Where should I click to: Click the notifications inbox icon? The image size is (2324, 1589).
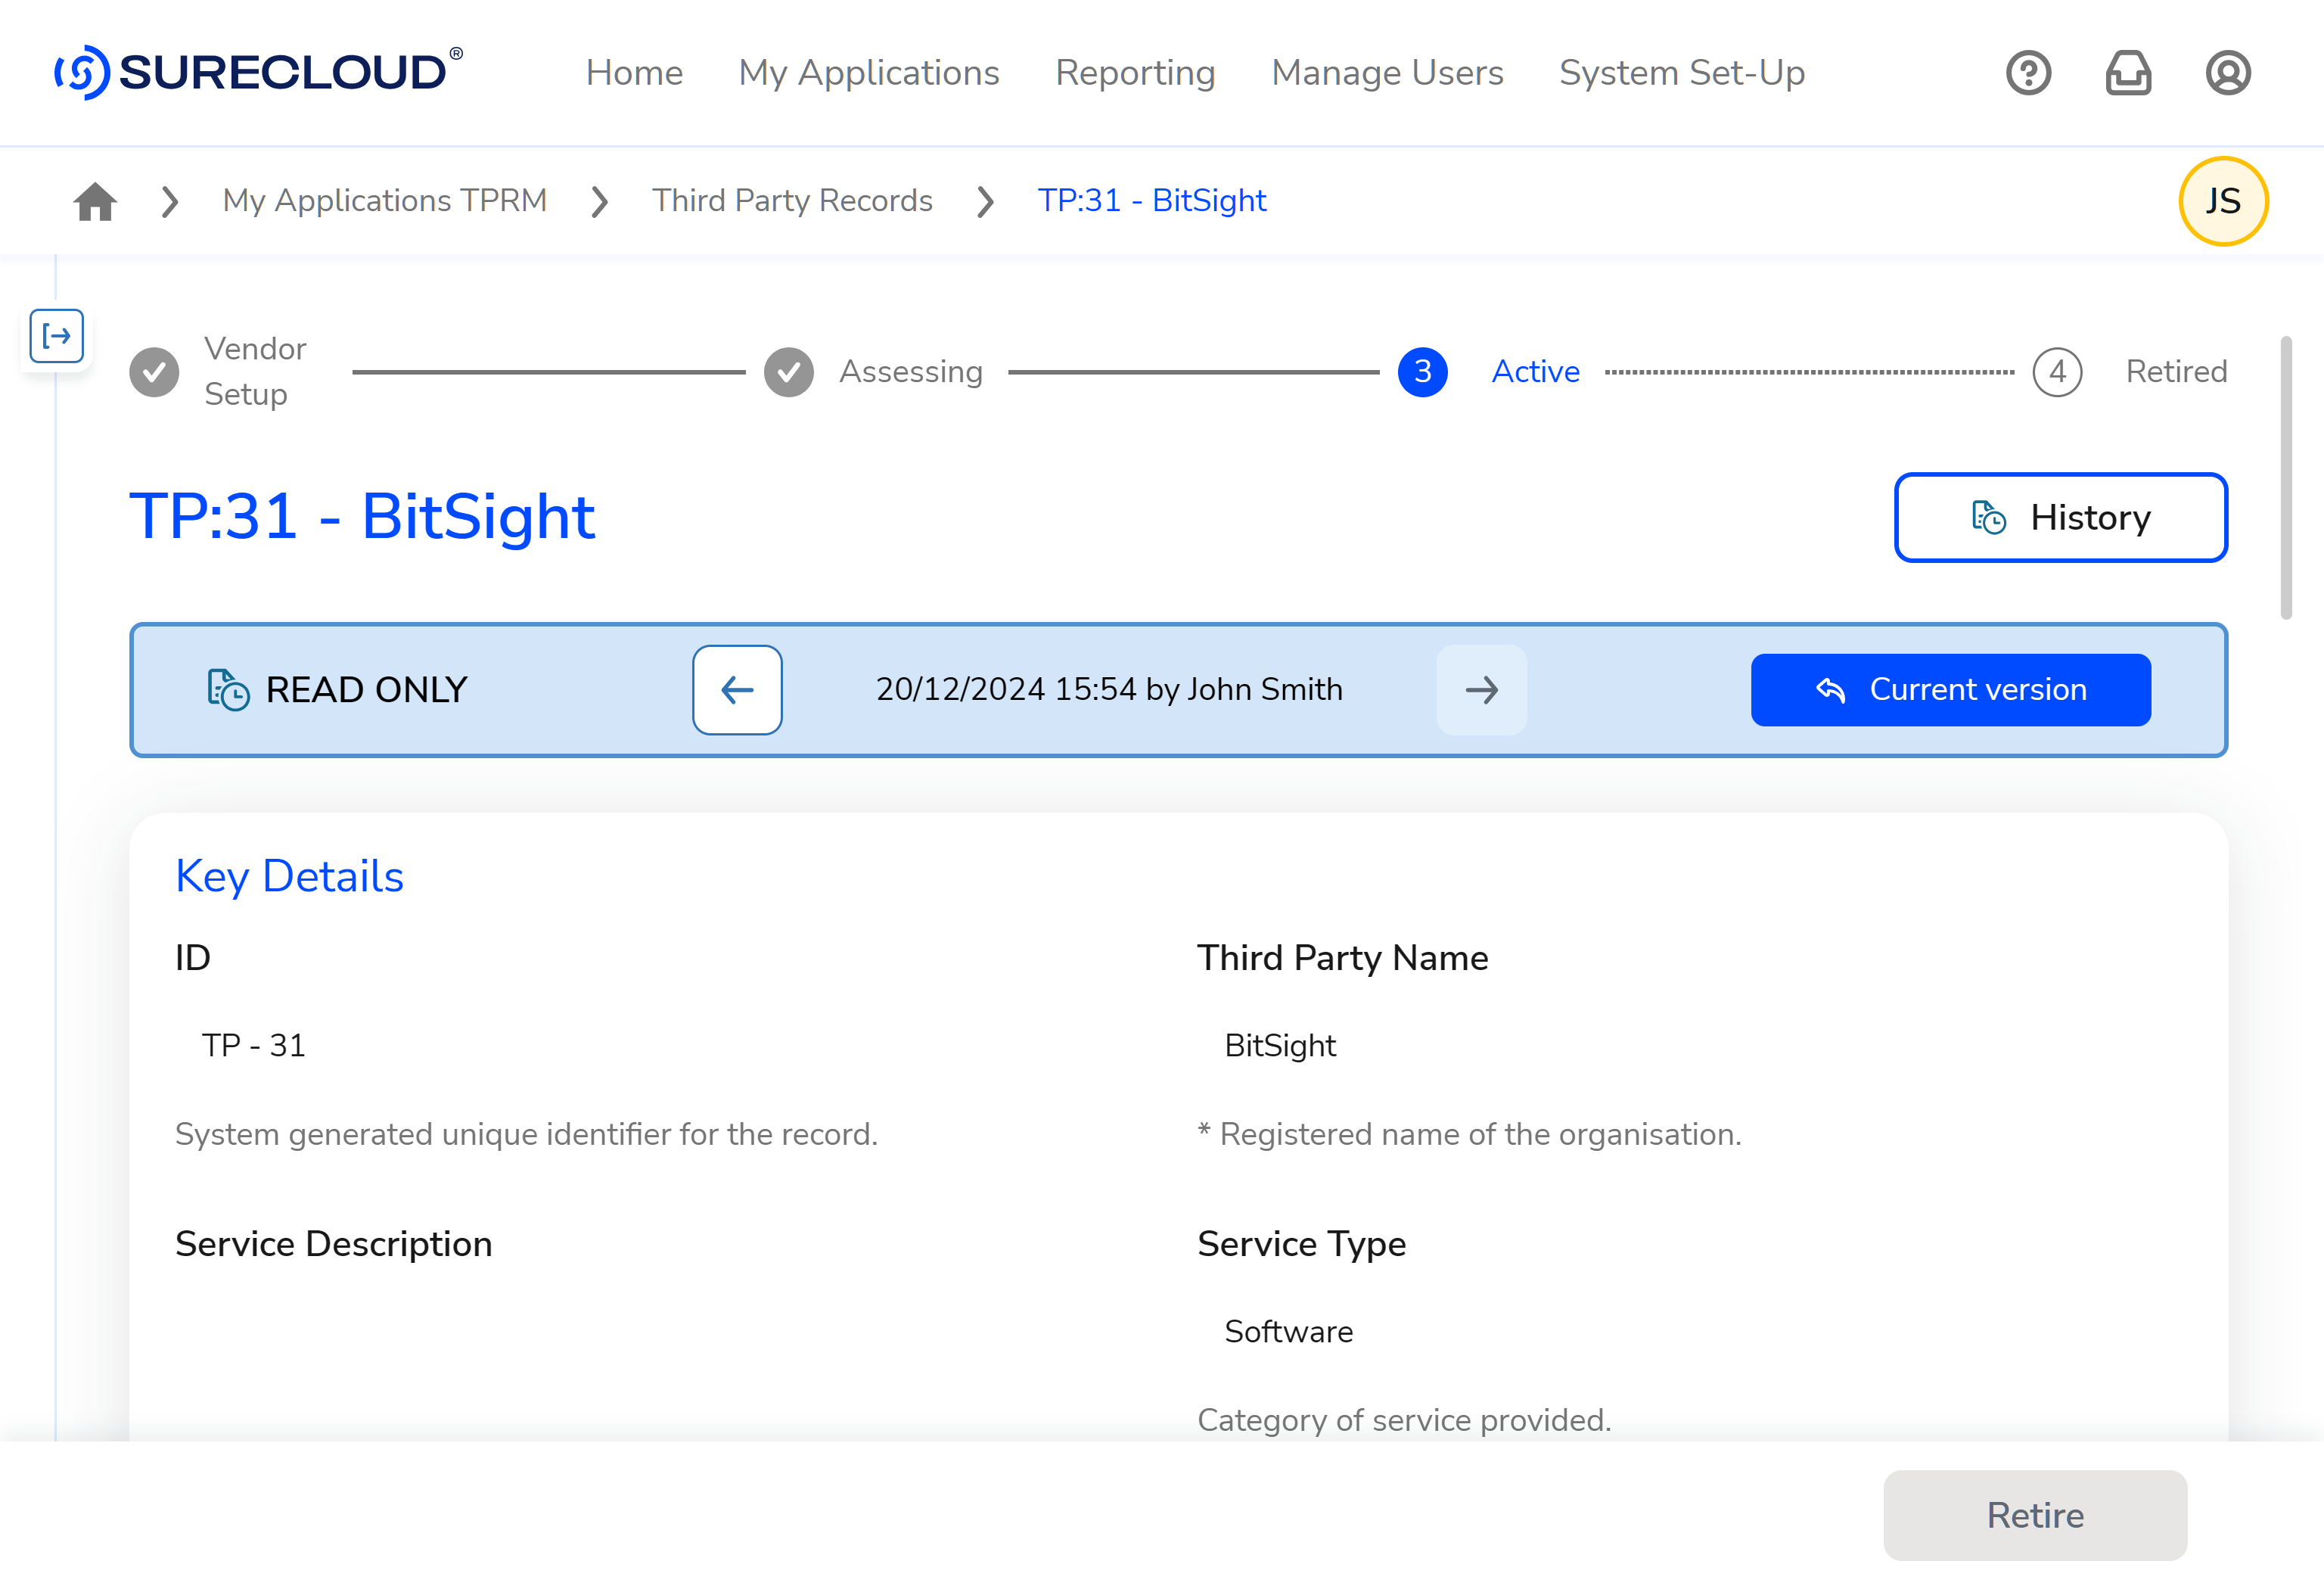click(x=2128, y=72)
